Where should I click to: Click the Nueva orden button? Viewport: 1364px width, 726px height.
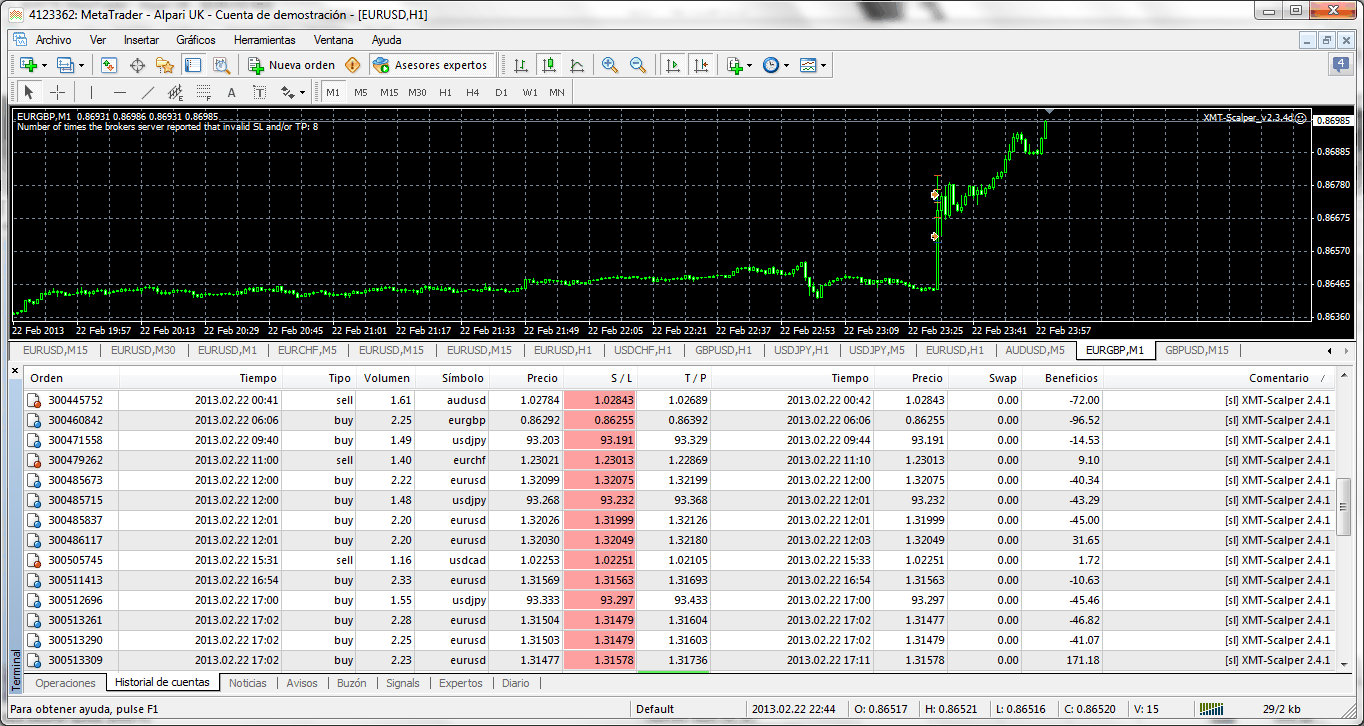[292, 65]
